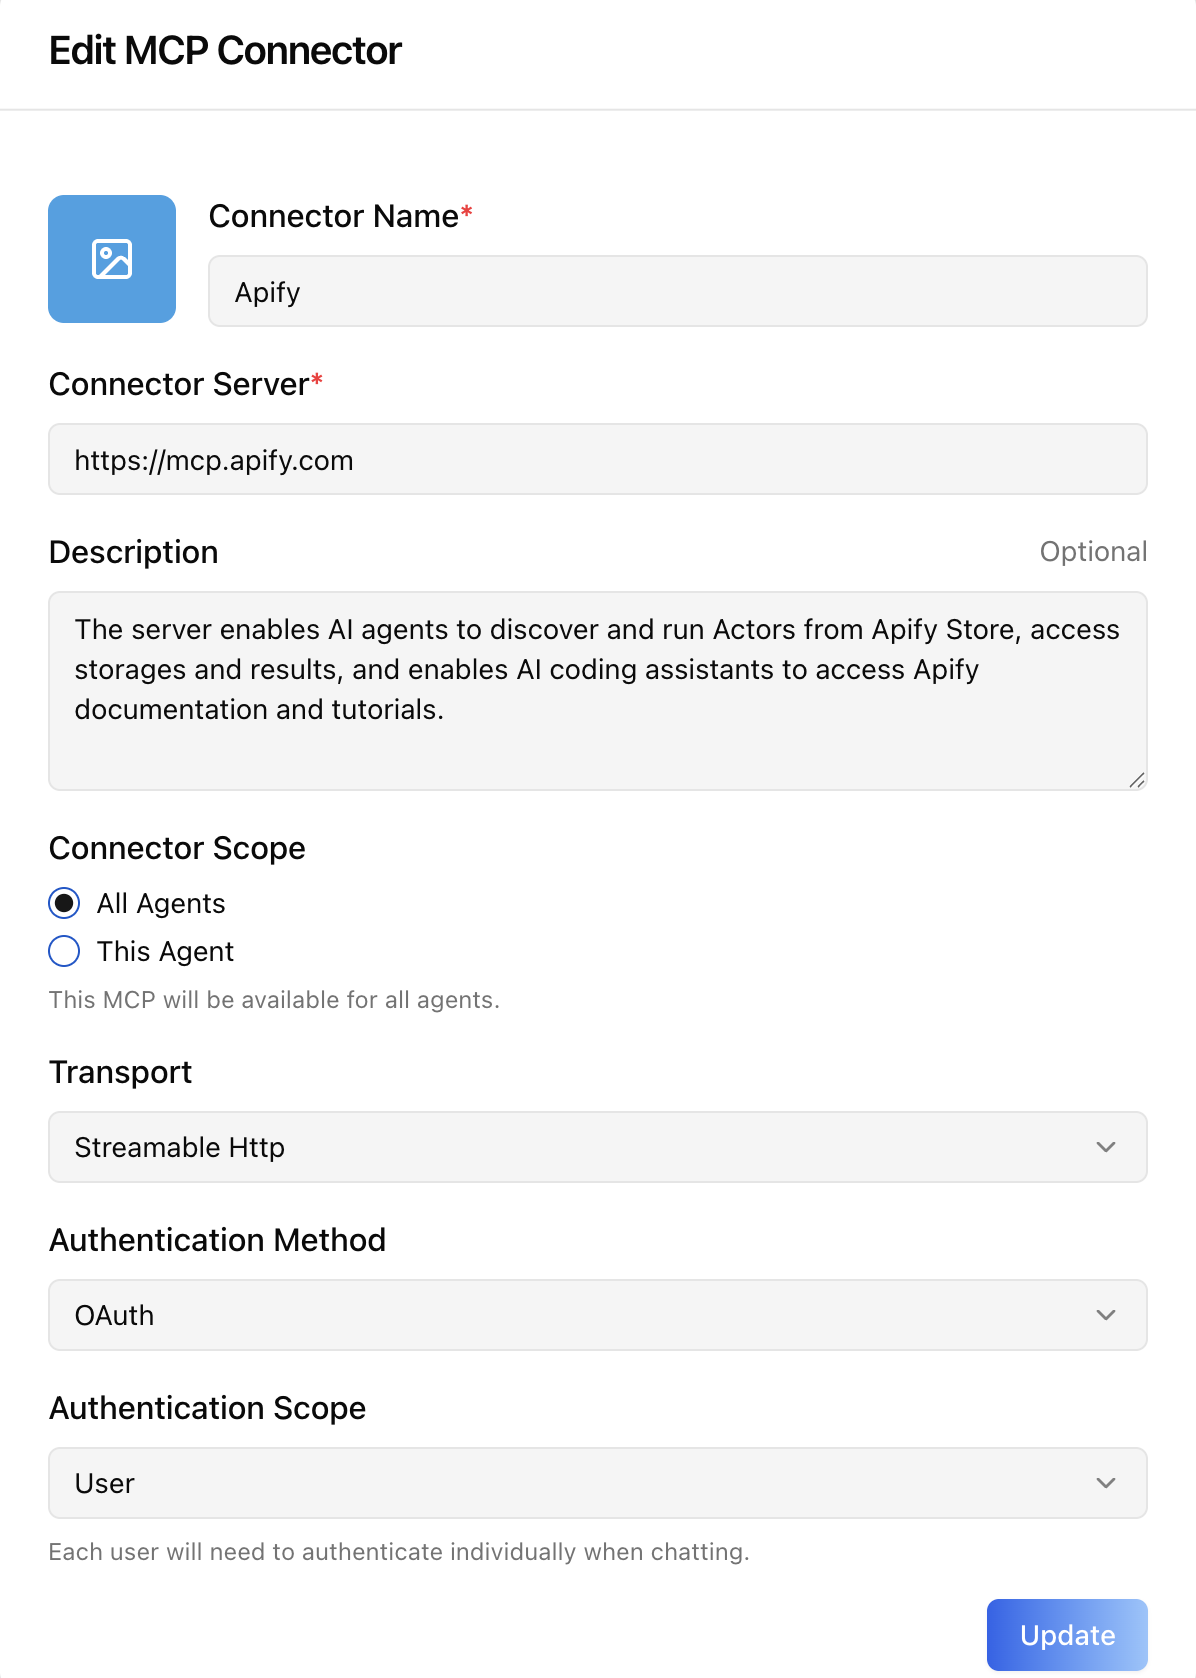This screenshot has height=1678, width=1196.
Task: Click the Connector Server label
Action: tap(186, 384)
